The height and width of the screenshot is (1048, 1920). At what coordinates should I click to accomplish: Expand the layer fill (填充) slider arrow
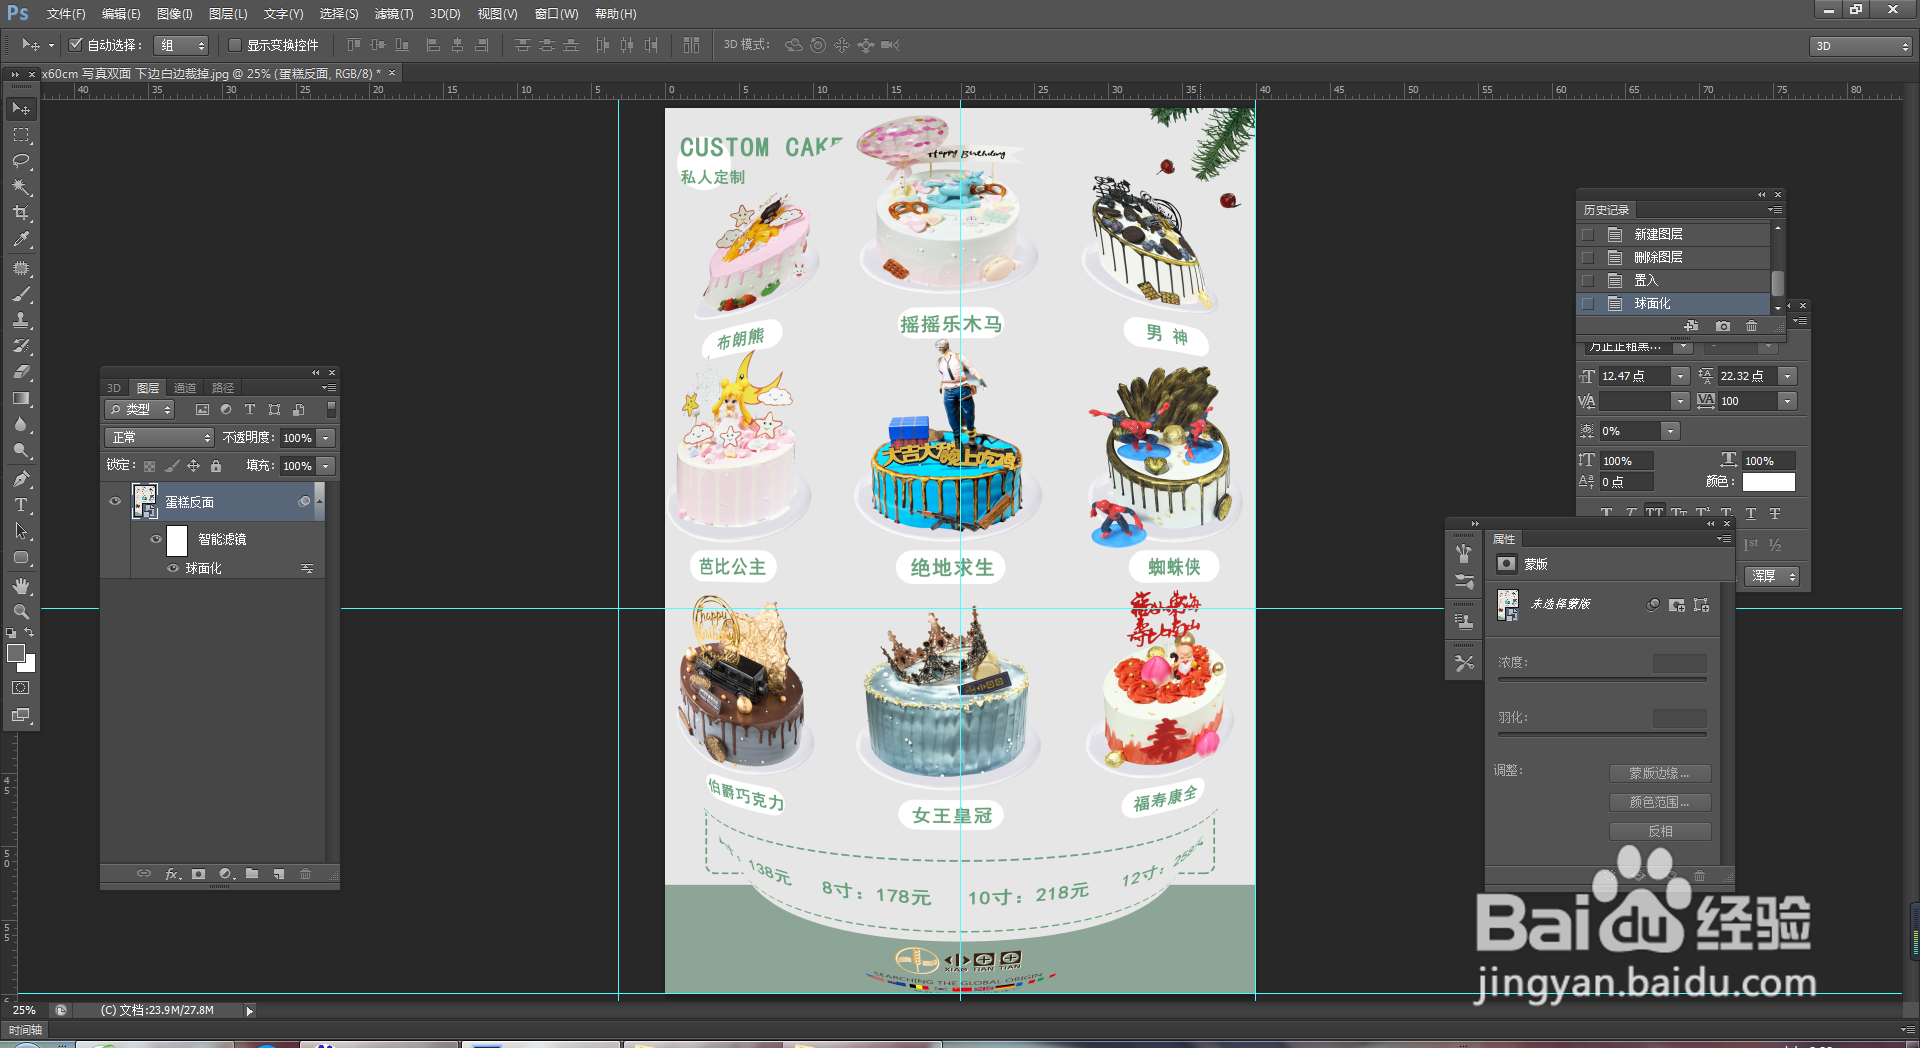326,466
